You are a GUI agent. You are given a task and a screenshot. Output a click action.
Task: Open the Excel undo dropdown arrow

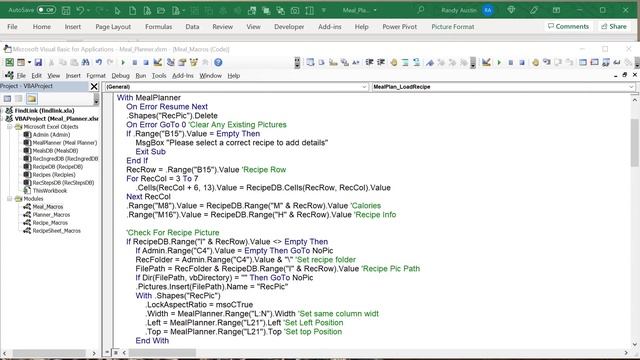click(x=89, y=11)
